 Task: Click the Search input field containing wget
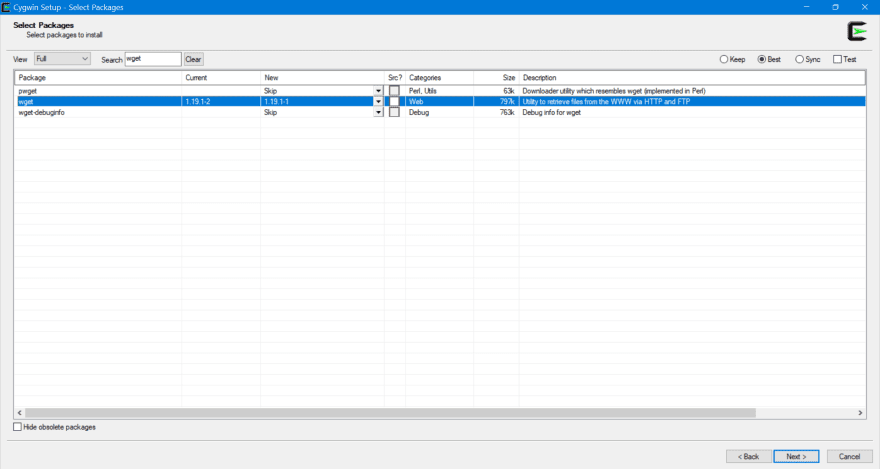(x=153, y=58)
